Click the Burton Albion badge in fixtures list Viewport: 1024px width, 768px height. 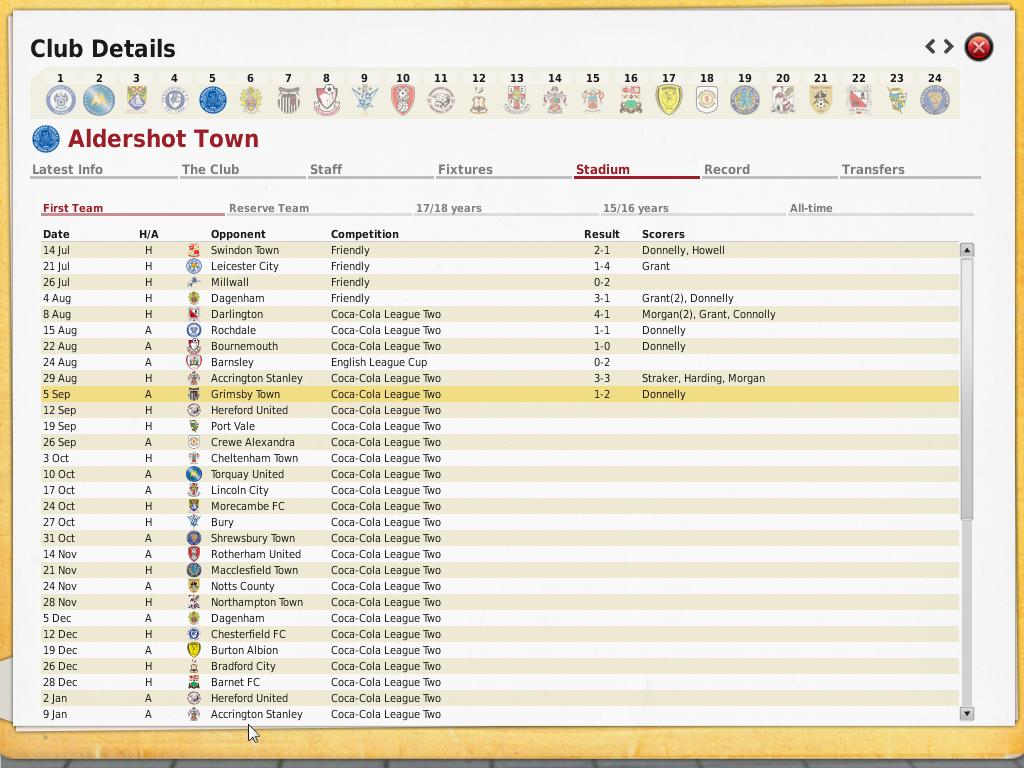coord(194,650)
